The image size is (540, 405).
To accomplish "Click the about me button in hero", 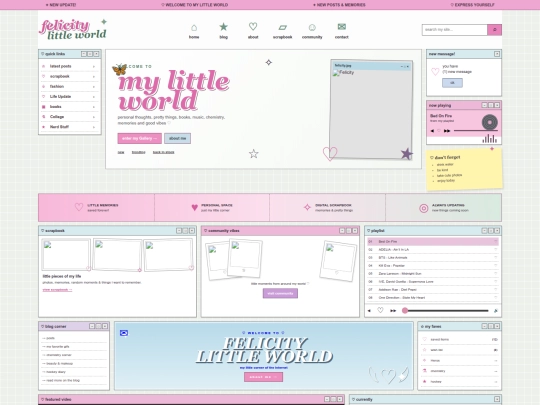I will [x=177, y=138].
